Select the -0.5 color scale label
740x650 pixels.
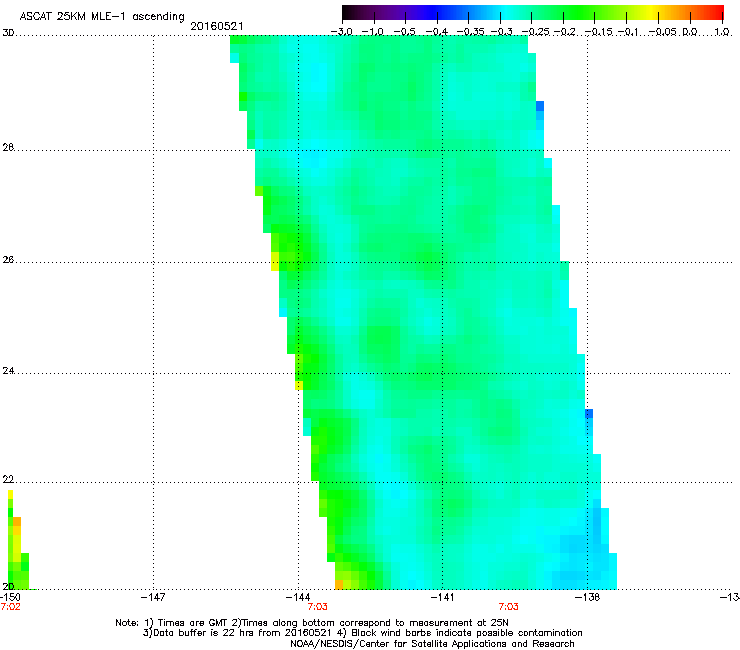(404, 32)
